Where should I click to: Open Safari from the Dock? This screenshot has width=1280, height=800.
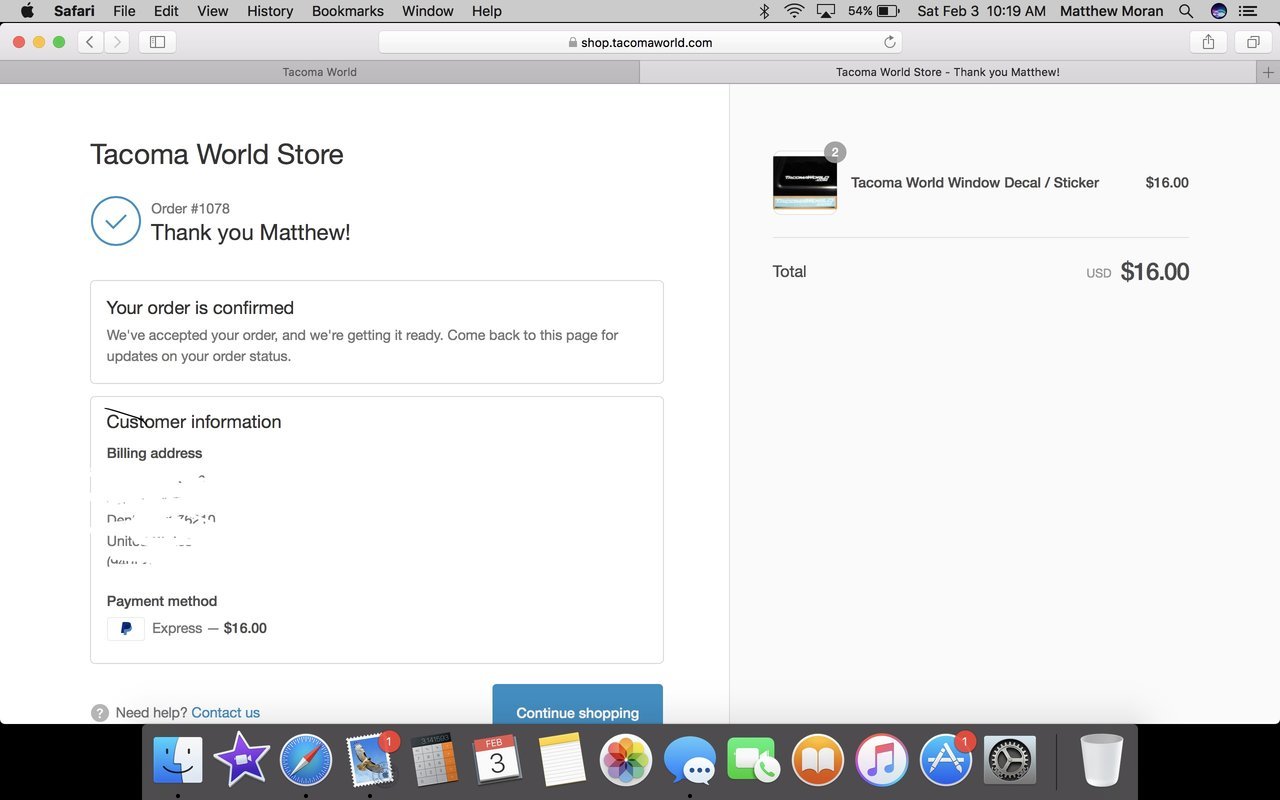pyautogui.click(x=305, y=760)
